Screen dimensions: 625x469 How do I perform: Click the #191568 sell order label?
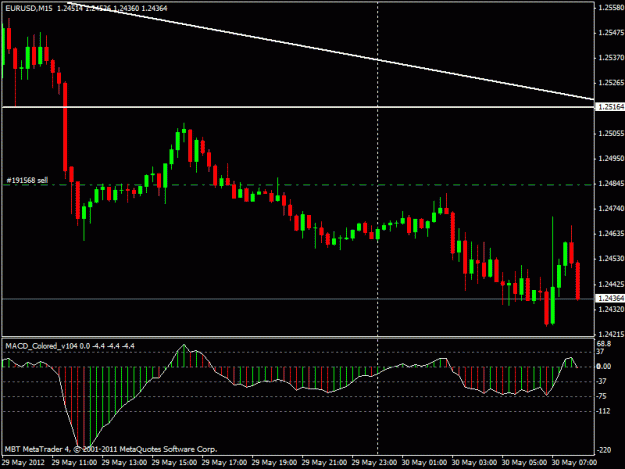point(27,181)
